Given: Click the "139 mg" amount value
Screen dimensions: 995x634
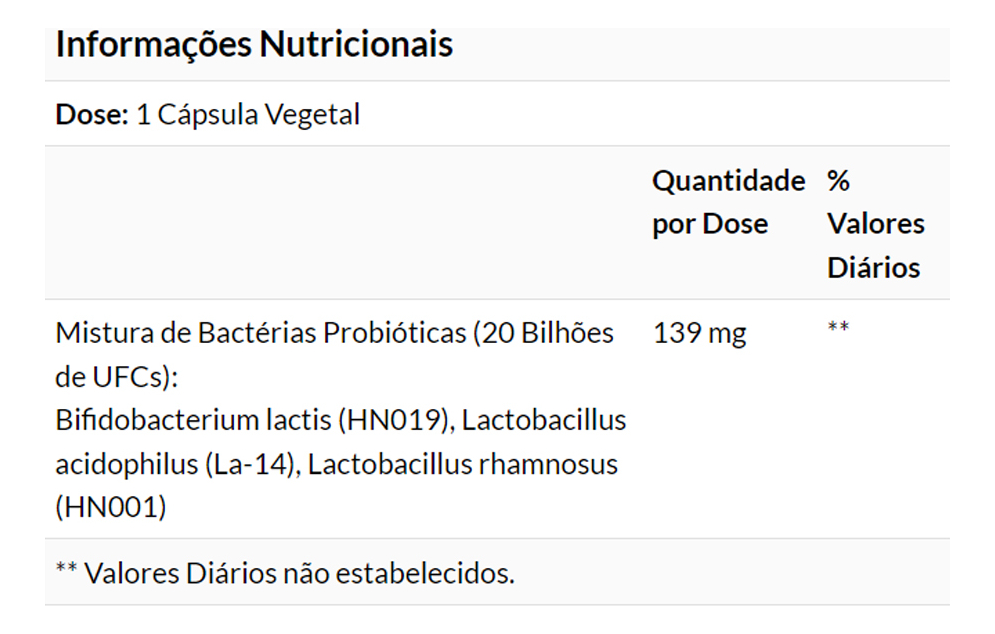Looking at the screenshot, I should 699,333.
